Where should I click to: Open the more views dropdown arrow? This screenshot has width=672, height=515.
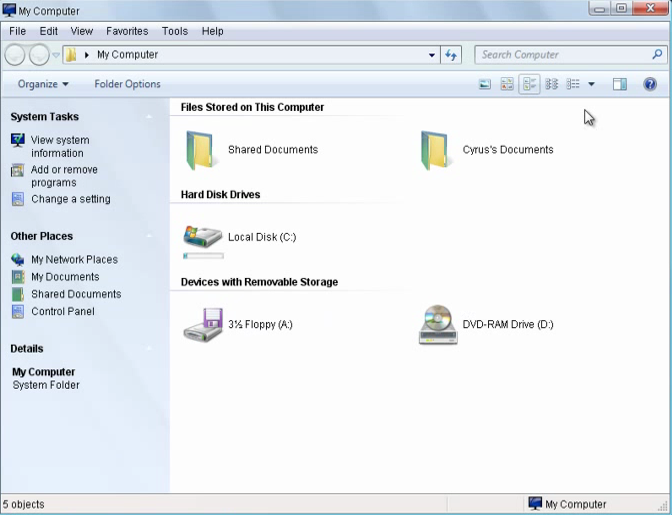(x=591, y=84)
